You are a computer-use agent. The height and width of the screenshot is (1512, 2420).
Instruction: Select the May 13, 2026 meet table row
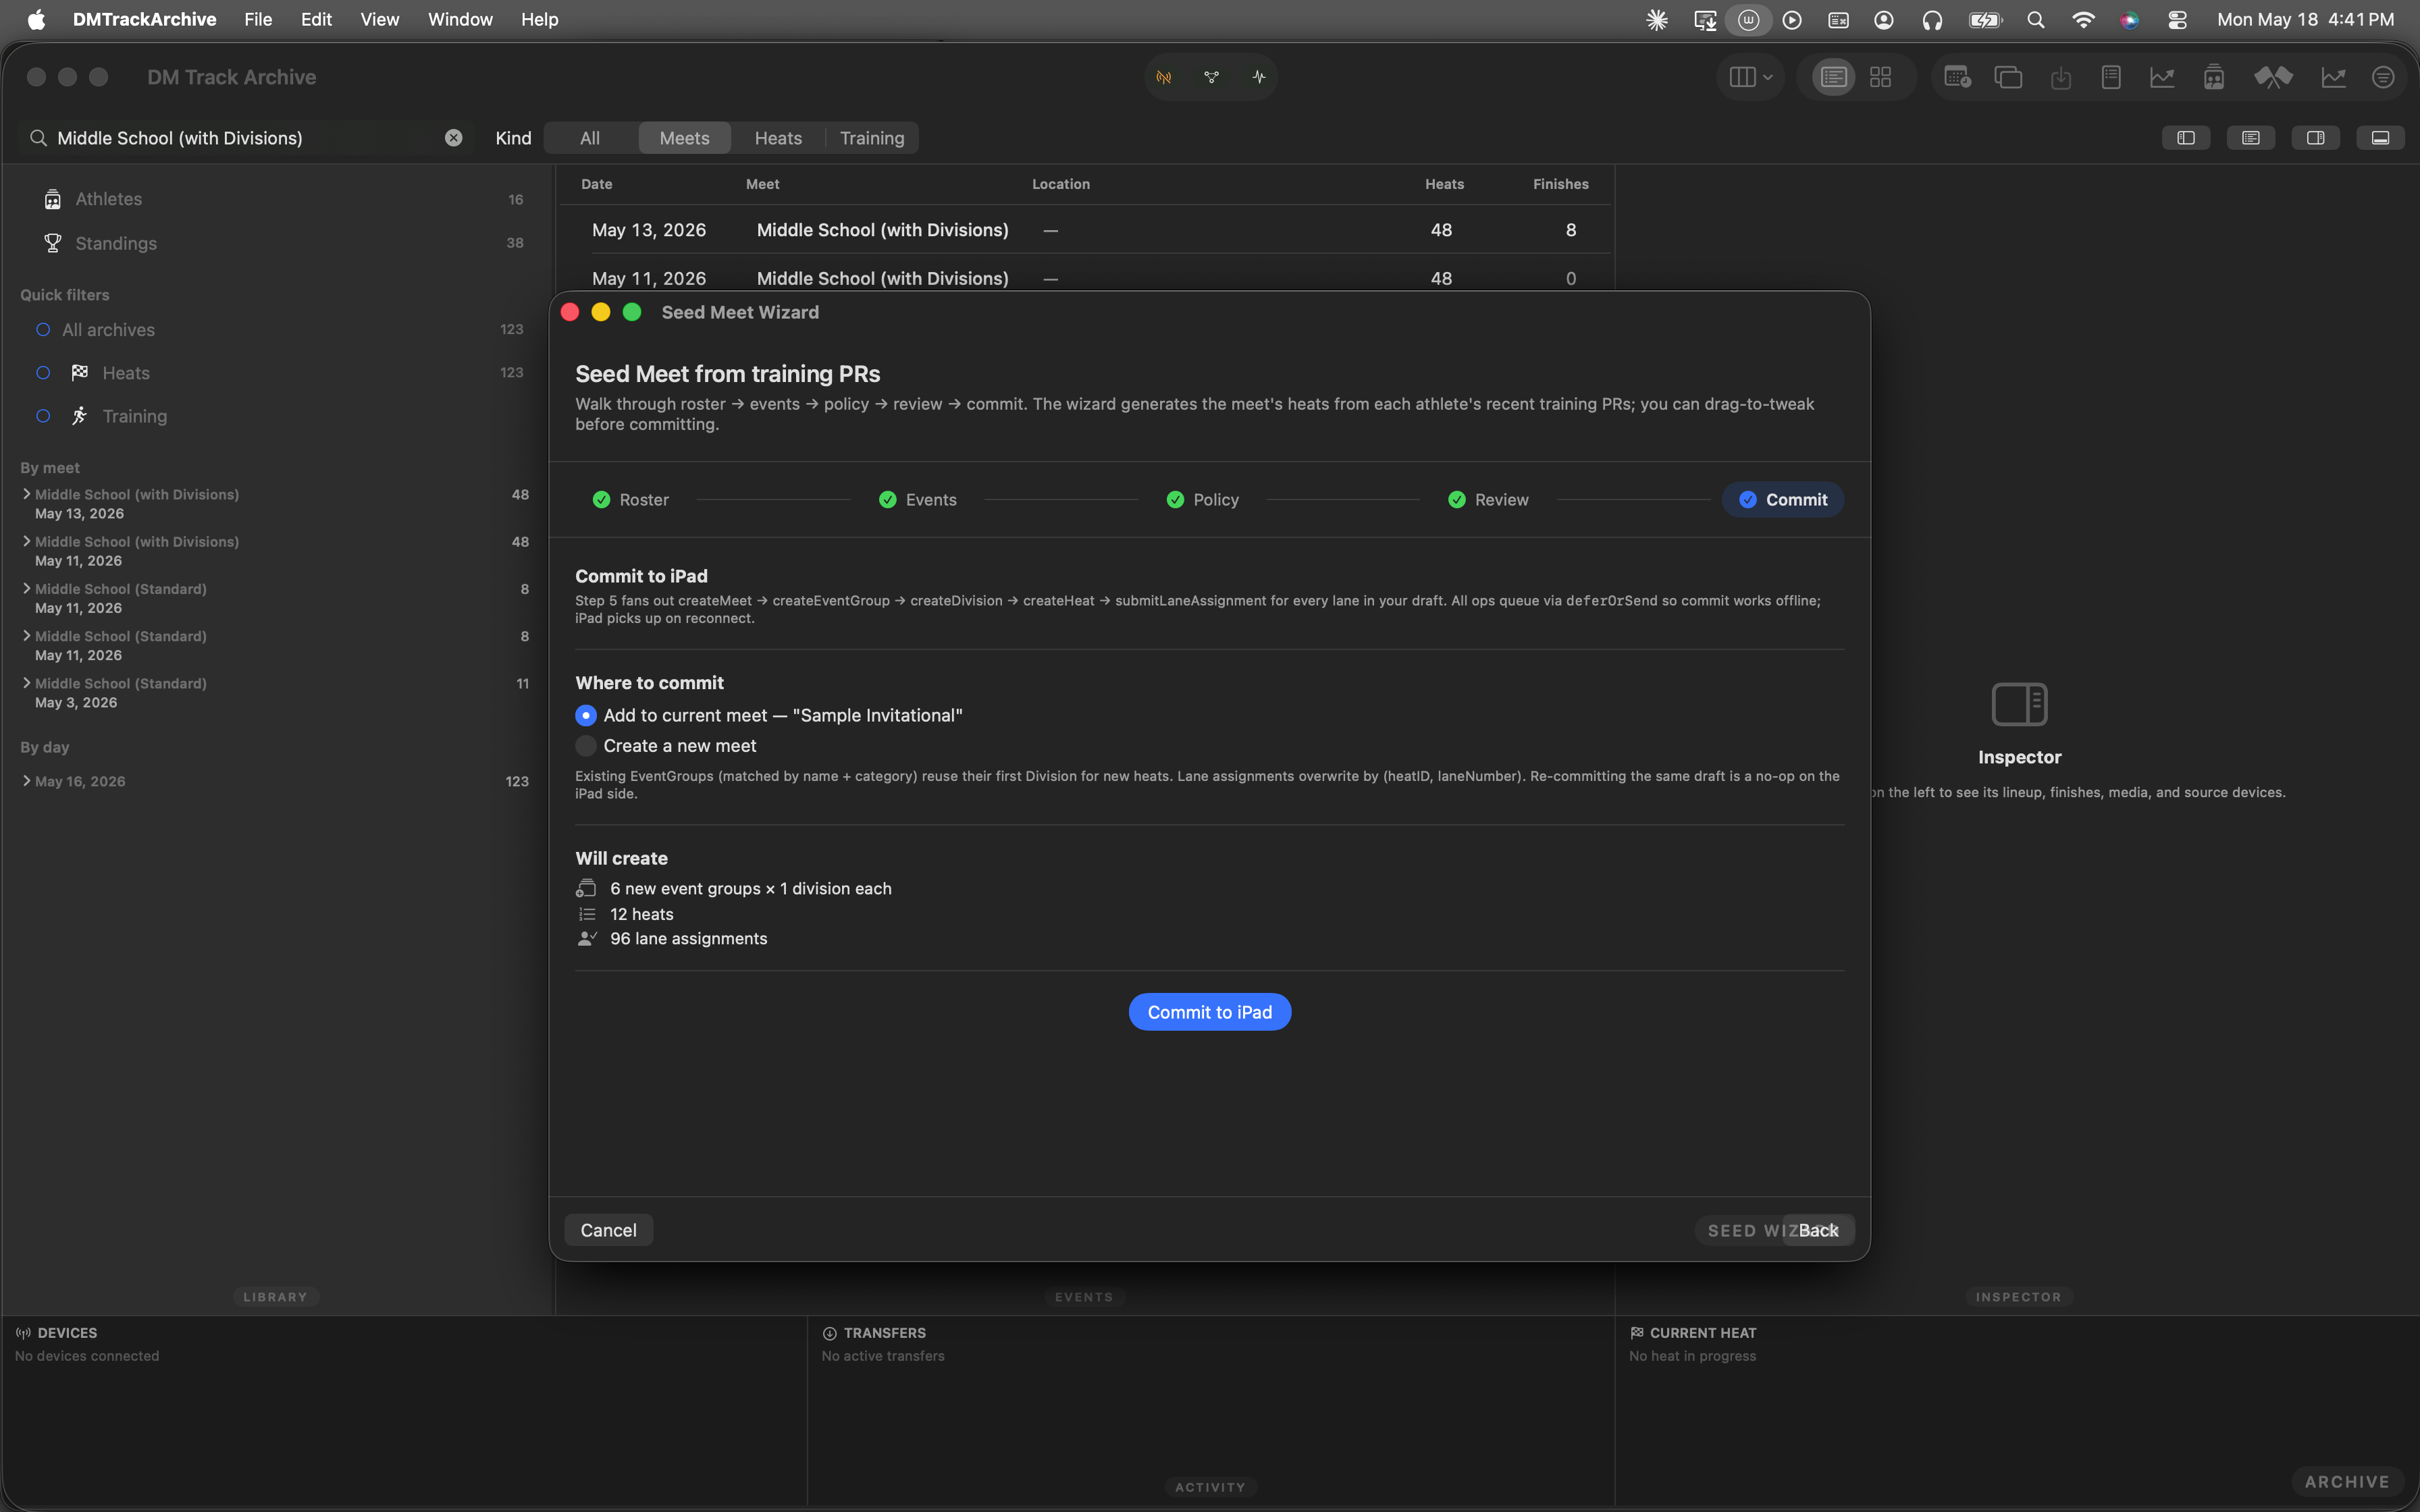pyautogui.click(x=1086, y=230)
